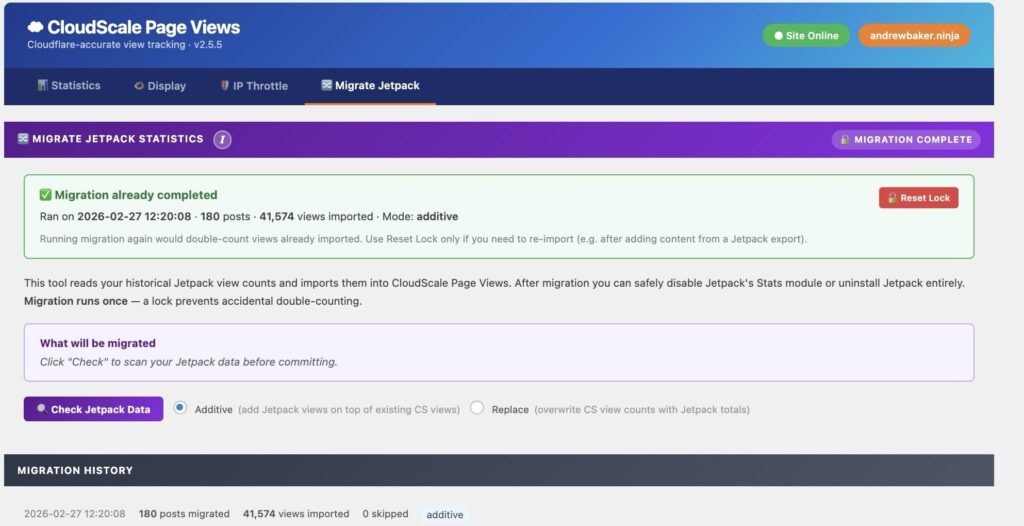This screenshot has width=1024, height=526.
Task: Click the cloud logo icon in header
Action: 35,27
